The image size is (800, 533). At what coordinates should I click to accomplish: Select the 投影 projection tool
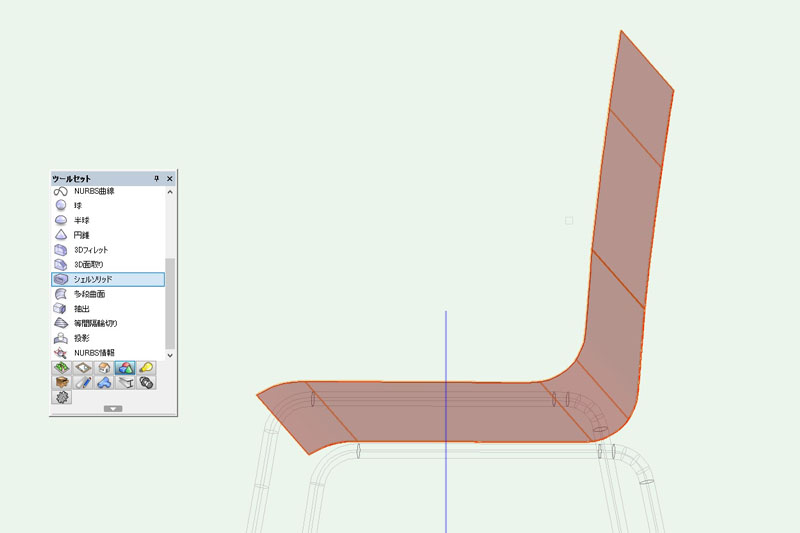coord(108,338)
